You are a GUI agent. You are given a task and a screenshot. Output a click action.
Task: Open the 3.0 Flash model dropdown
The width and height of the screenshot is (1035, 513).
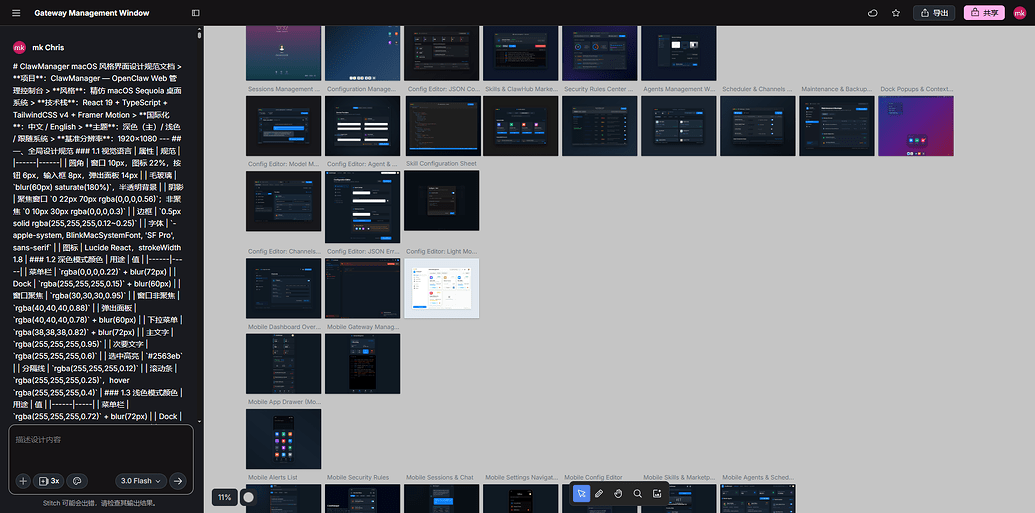pyautogui.click(x=141, y=481)
